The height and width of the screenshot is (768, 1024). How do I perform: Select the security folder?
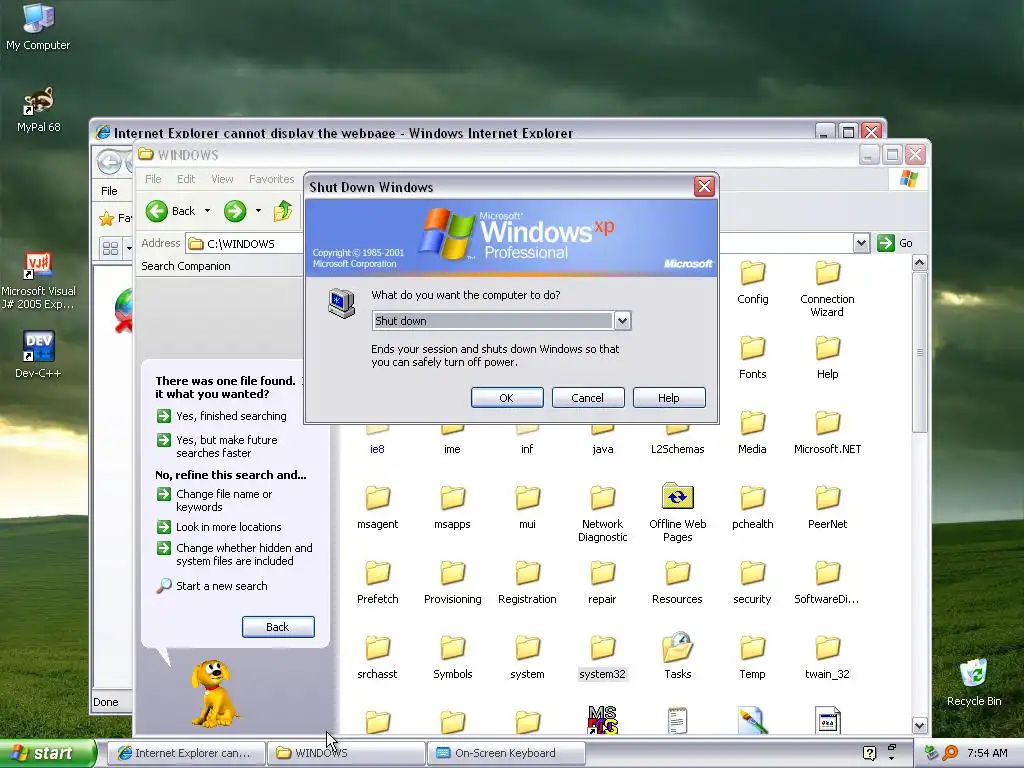pos(752,583)
